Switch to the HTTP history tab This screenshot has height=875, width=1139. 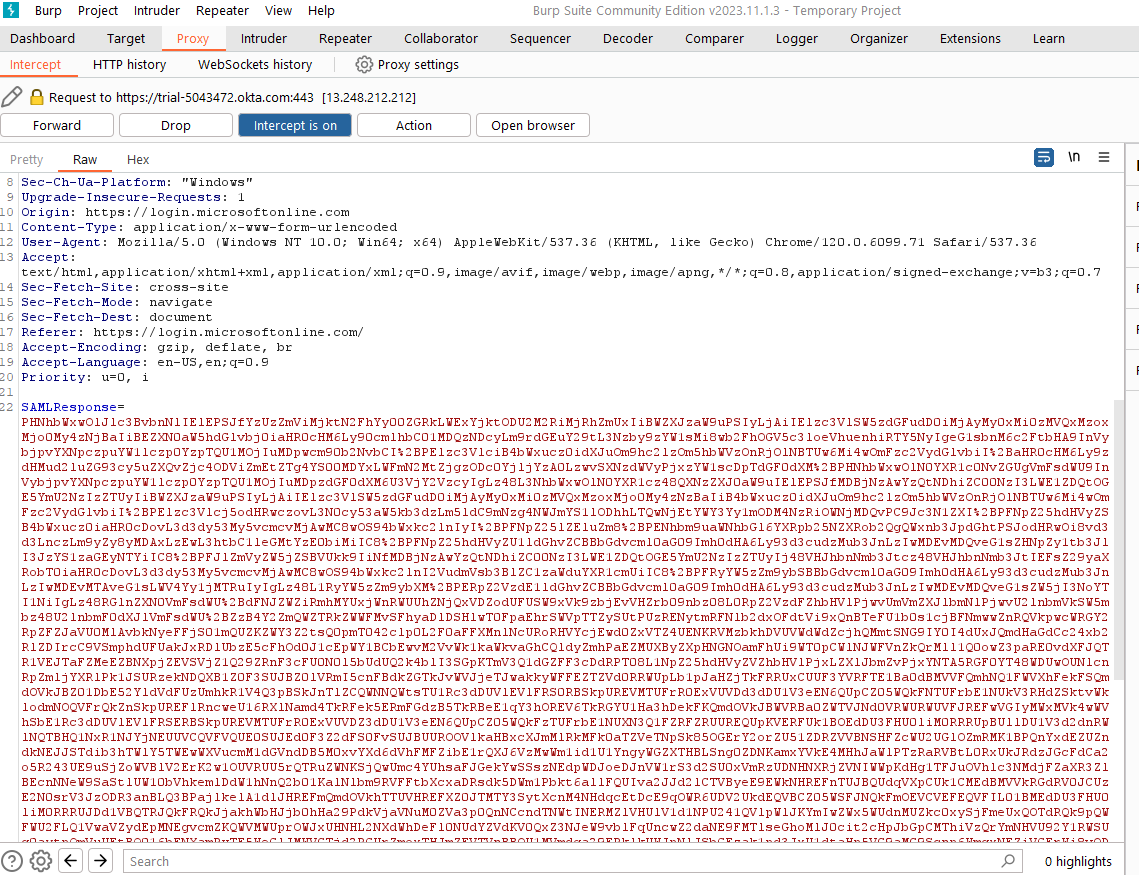(x=129, y=63)
